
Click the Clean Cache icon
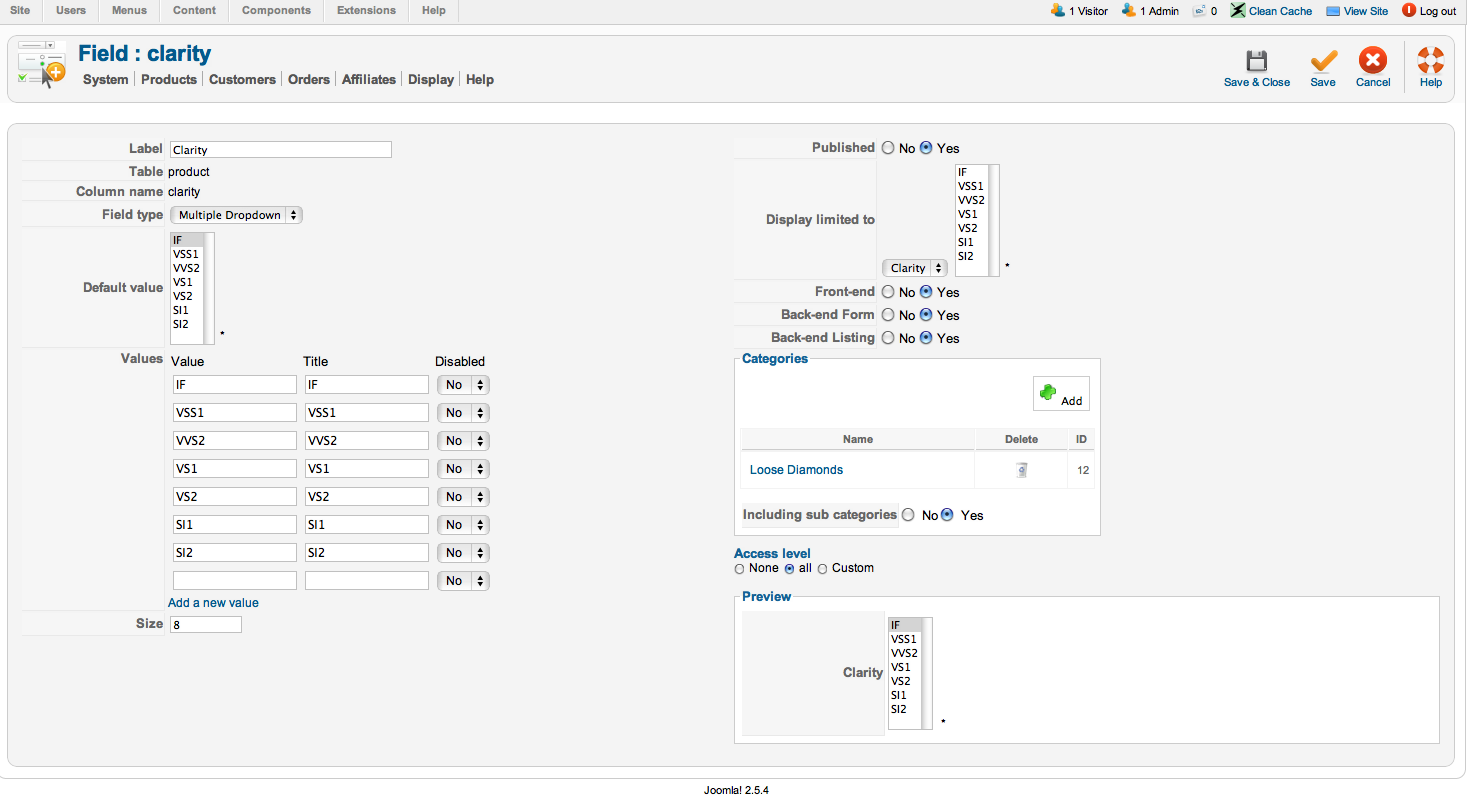click(x=1238, y=11)
